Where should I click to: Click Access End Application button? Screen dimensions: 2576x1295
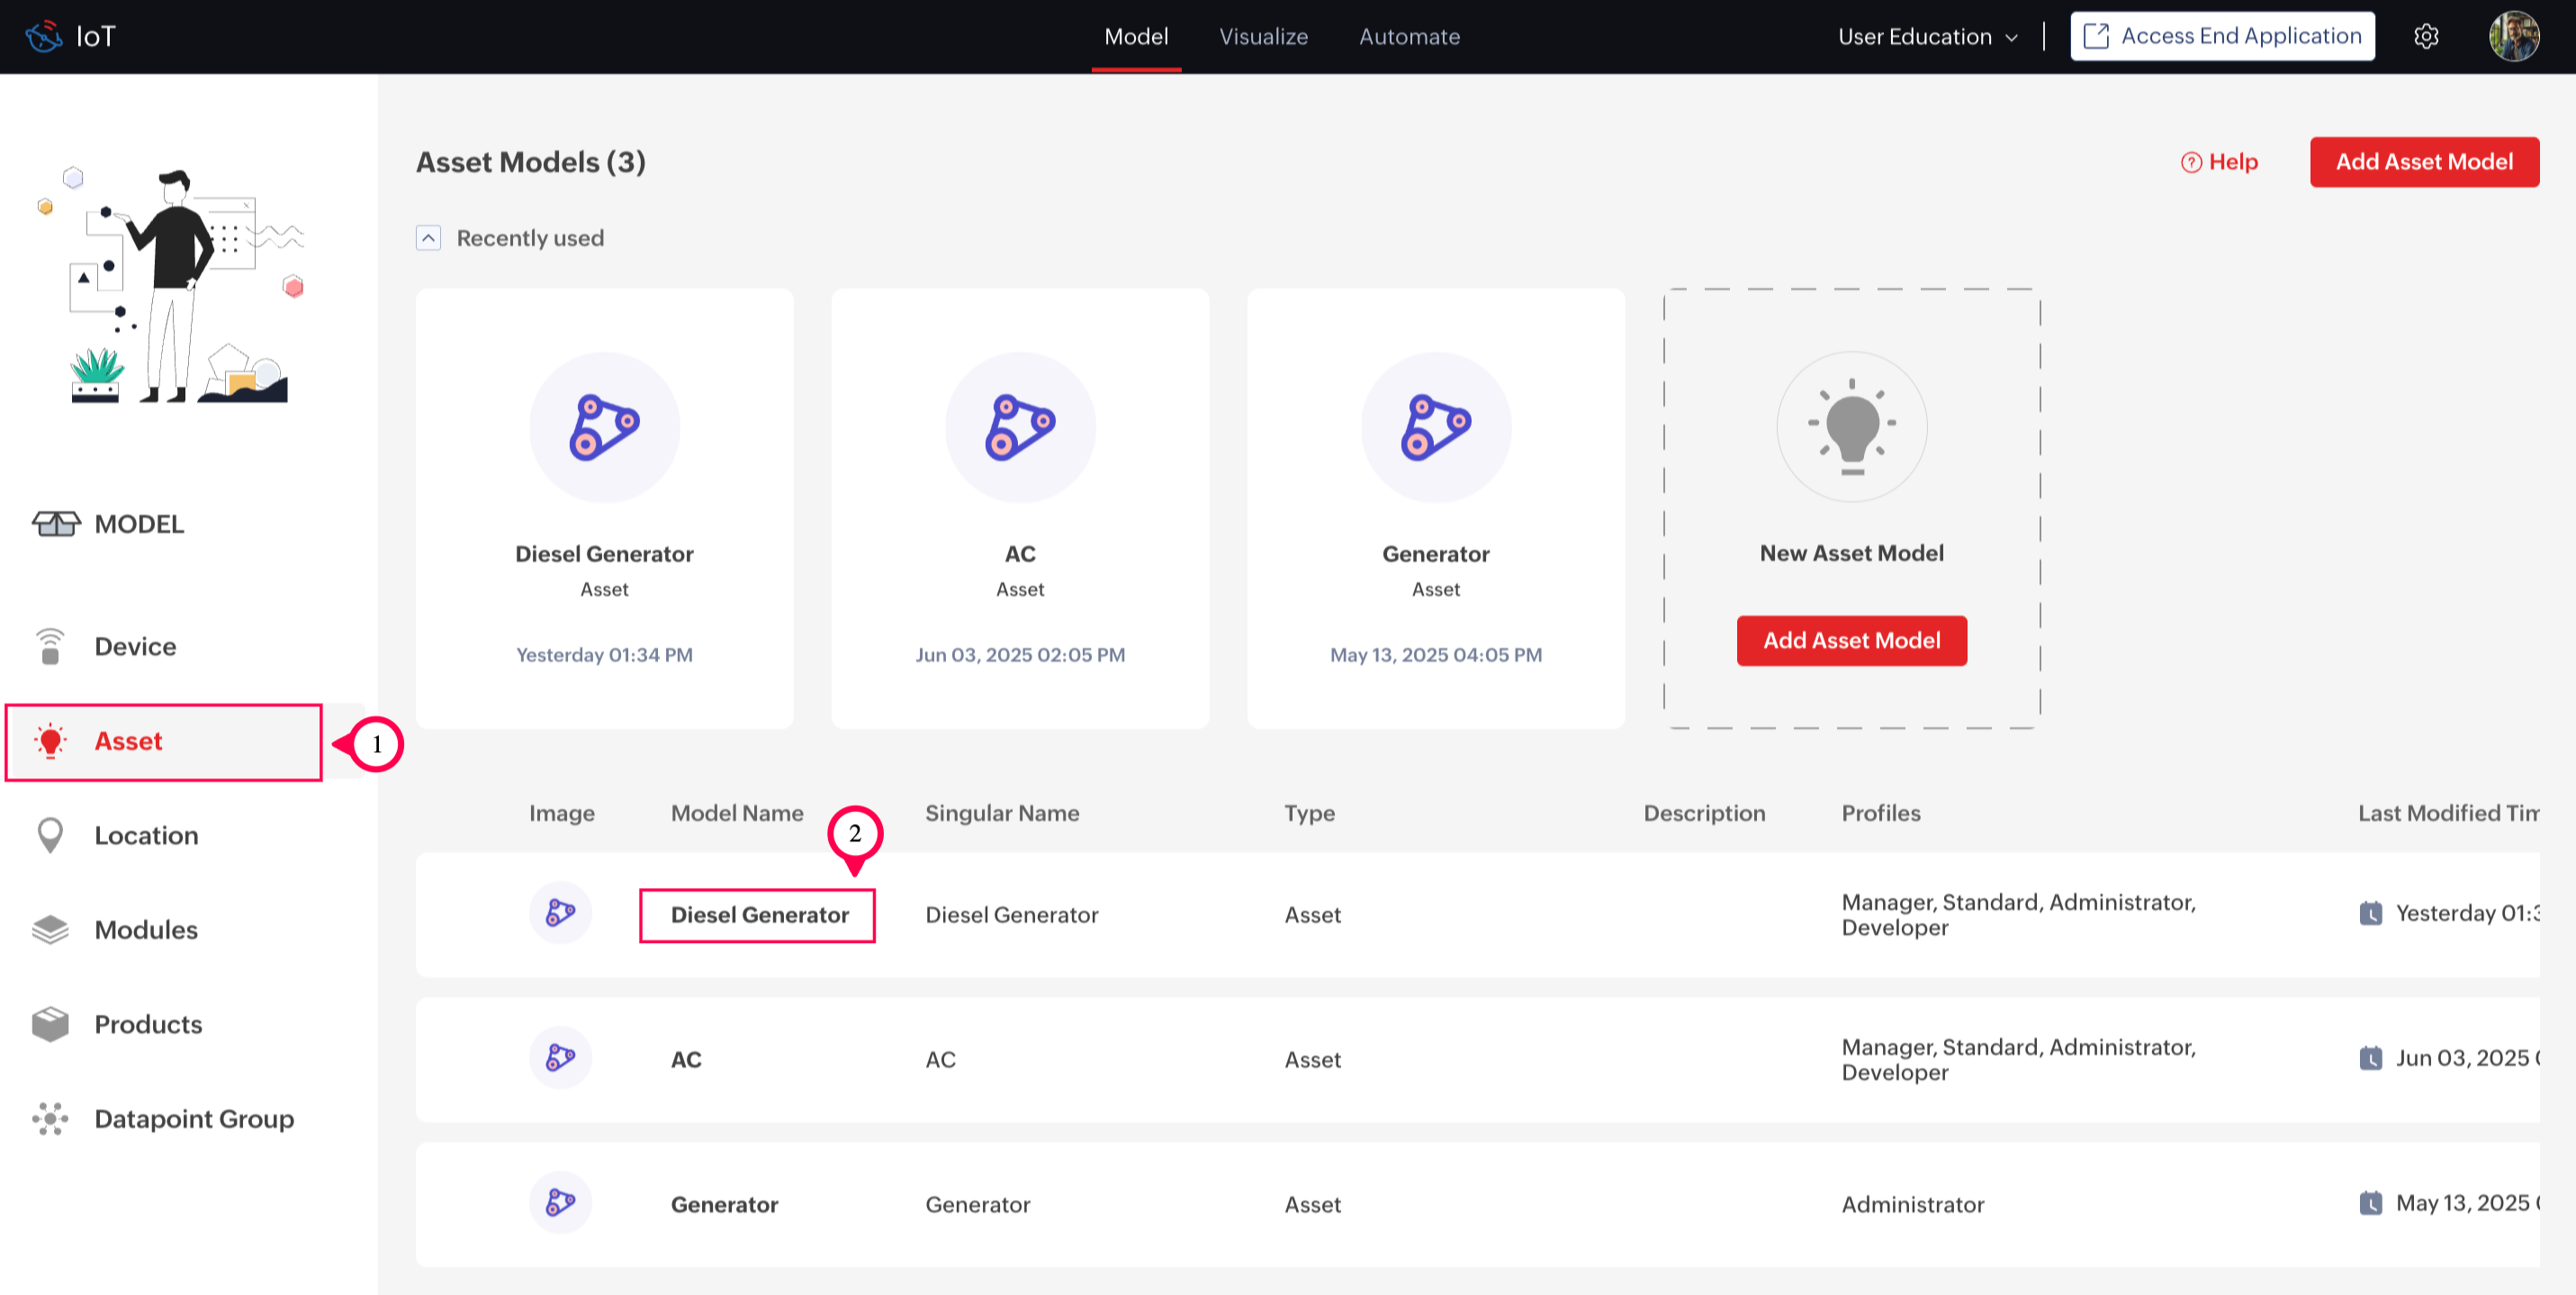(2222, 36)
